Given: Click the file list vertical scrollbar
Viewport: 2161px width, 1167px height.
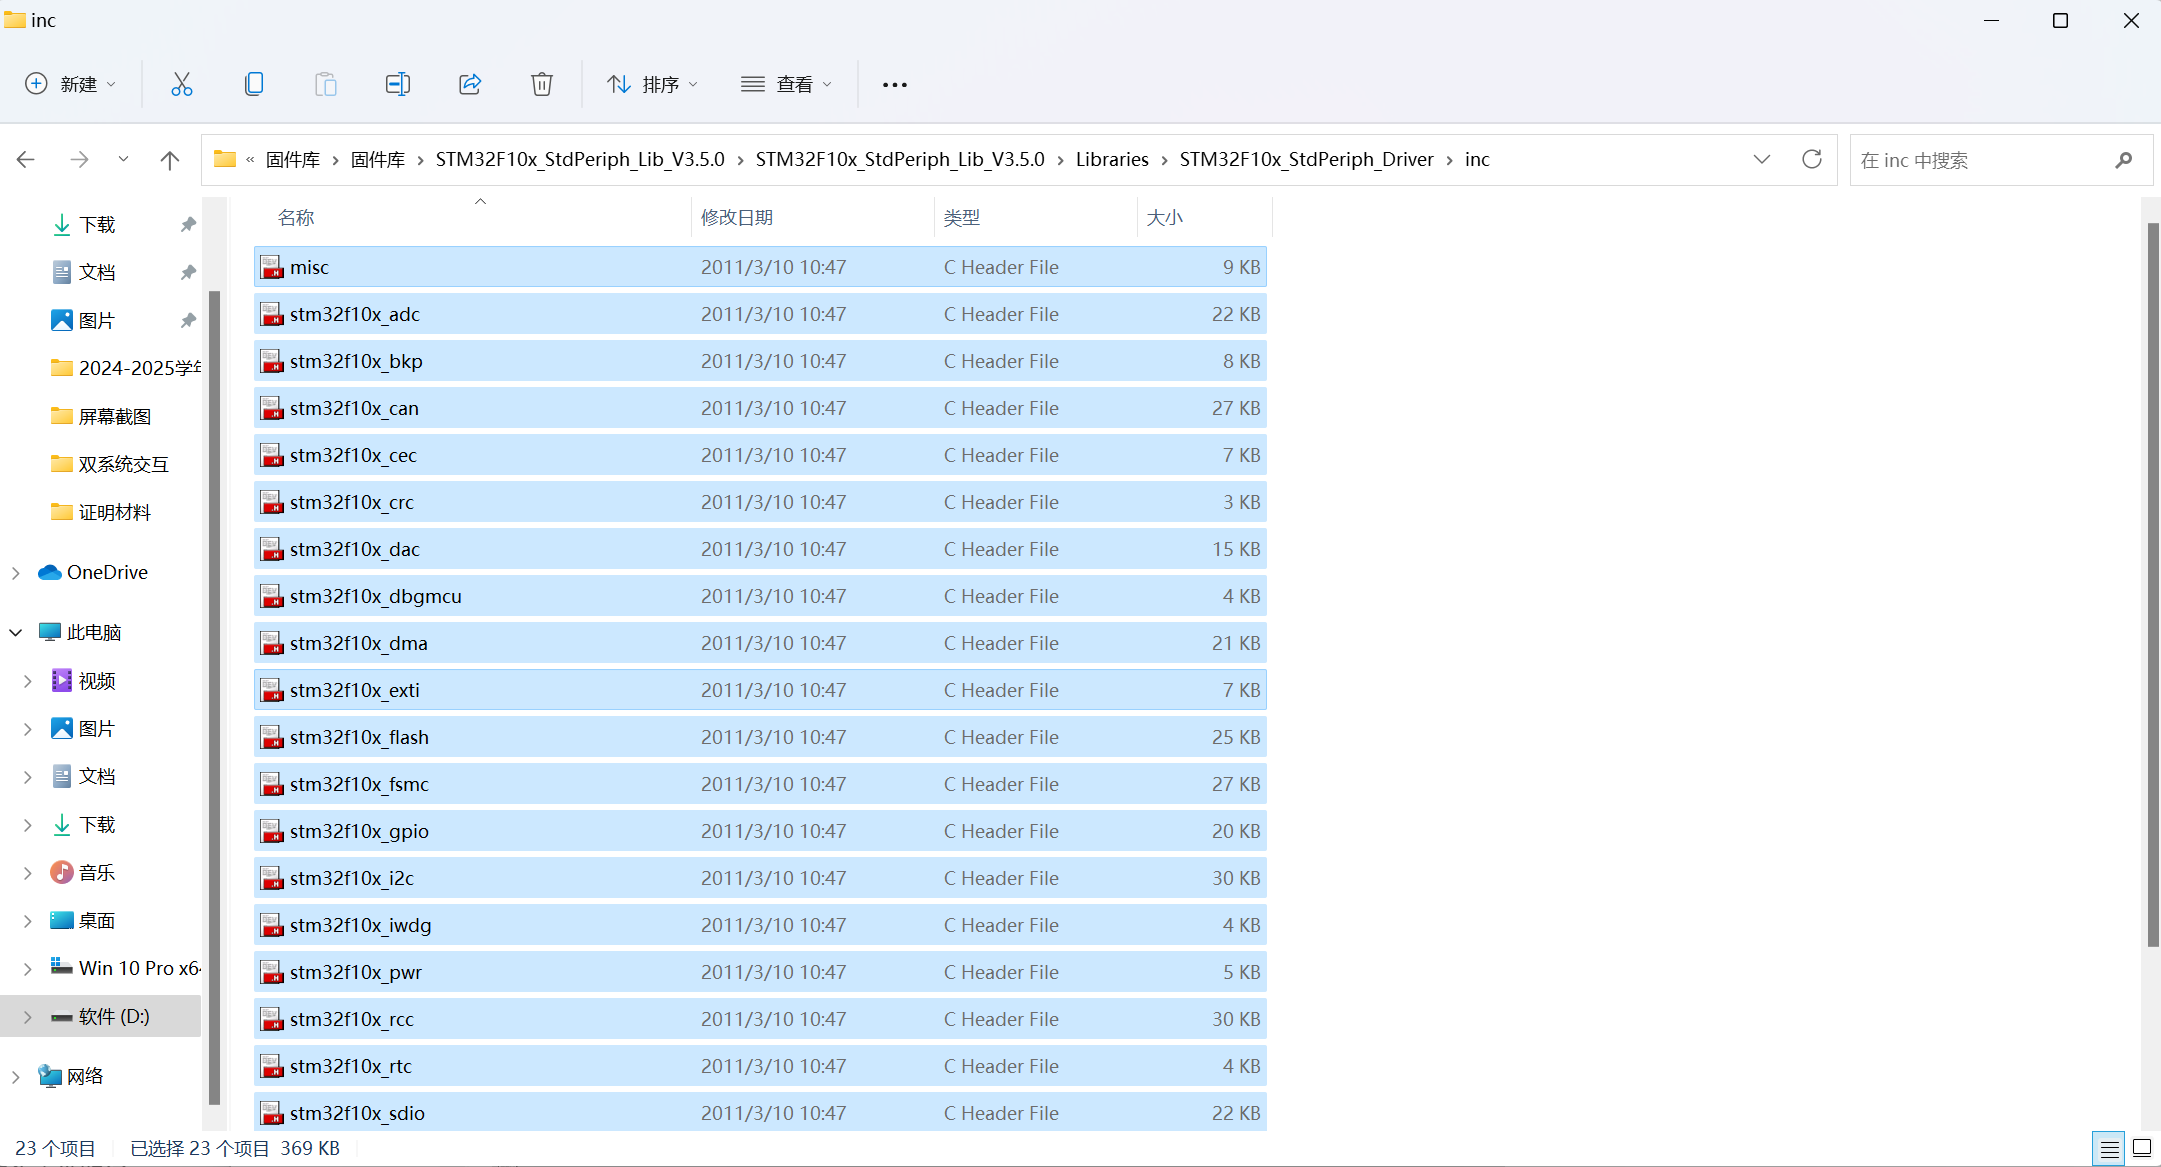Looking at the screenshot, I should (x=2153, y=584).
